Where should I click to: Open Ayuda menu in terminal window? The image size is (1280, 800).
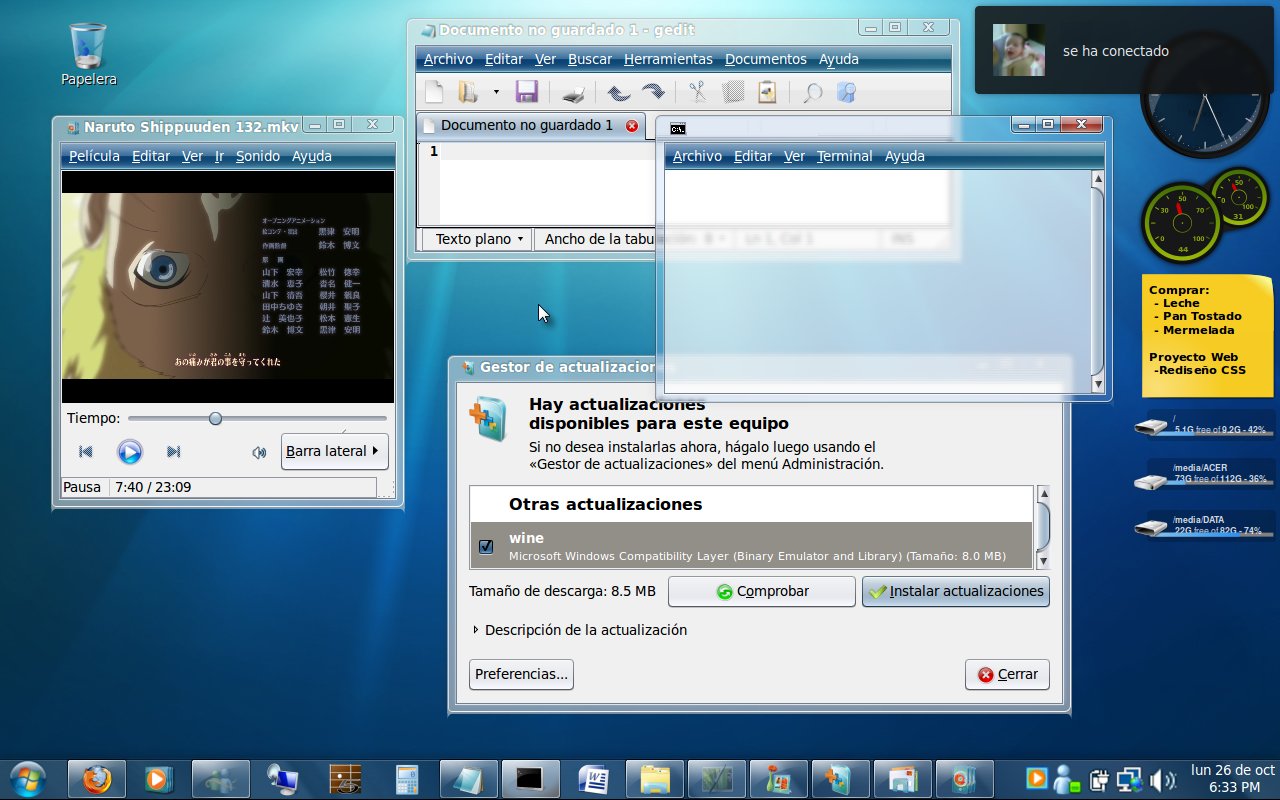[x=905, y=156]
